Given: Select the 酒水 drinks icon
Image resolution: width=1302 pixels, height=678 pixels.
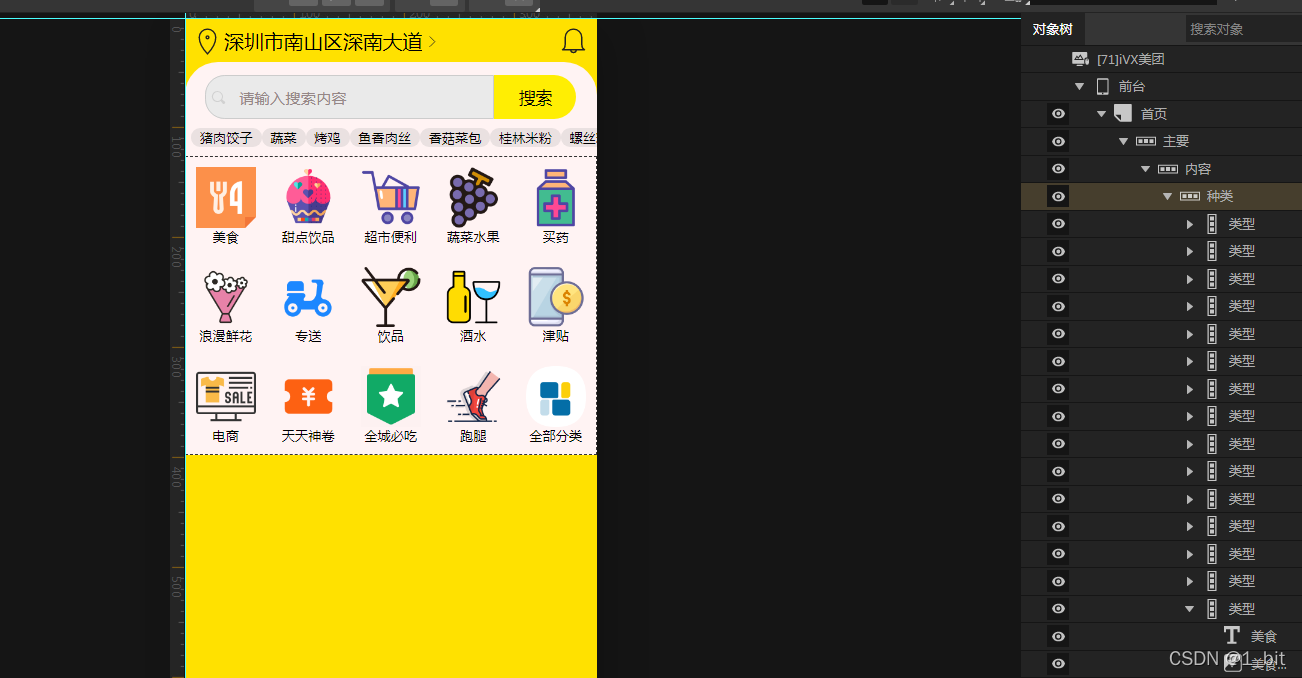Looking at the screenshot, I should tap(473, 298).
